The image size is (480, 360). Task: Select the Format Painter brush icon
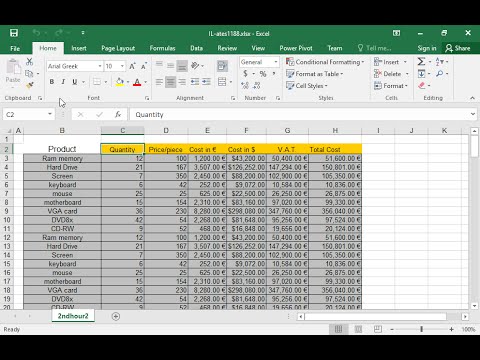point(30,86)
